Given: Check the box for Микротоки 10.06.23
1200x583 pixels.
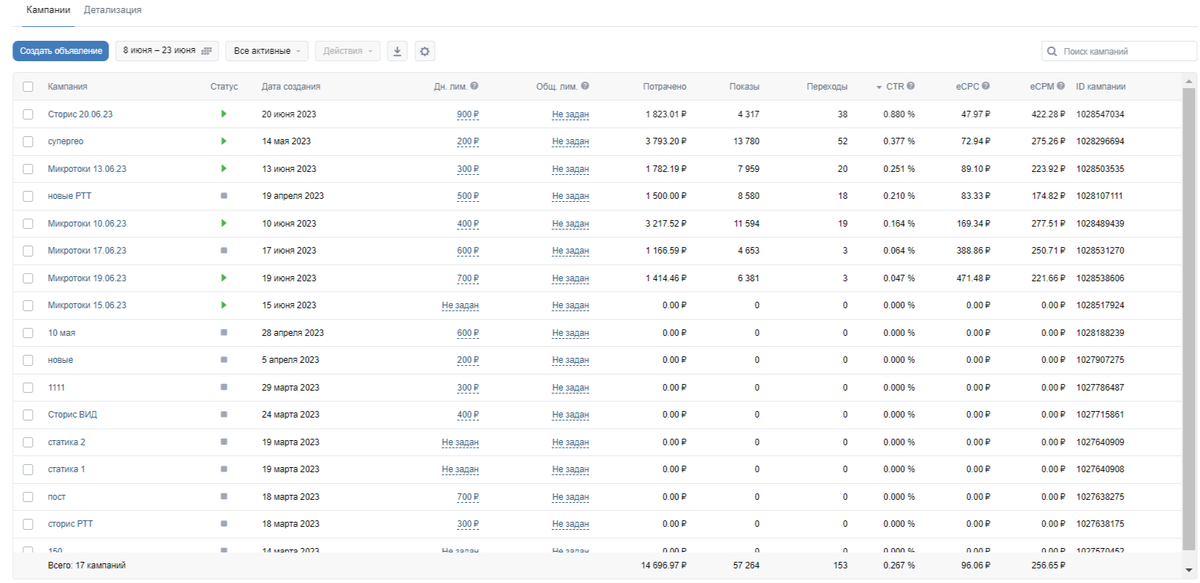Looking at the screenshot, I should (28, 223).
